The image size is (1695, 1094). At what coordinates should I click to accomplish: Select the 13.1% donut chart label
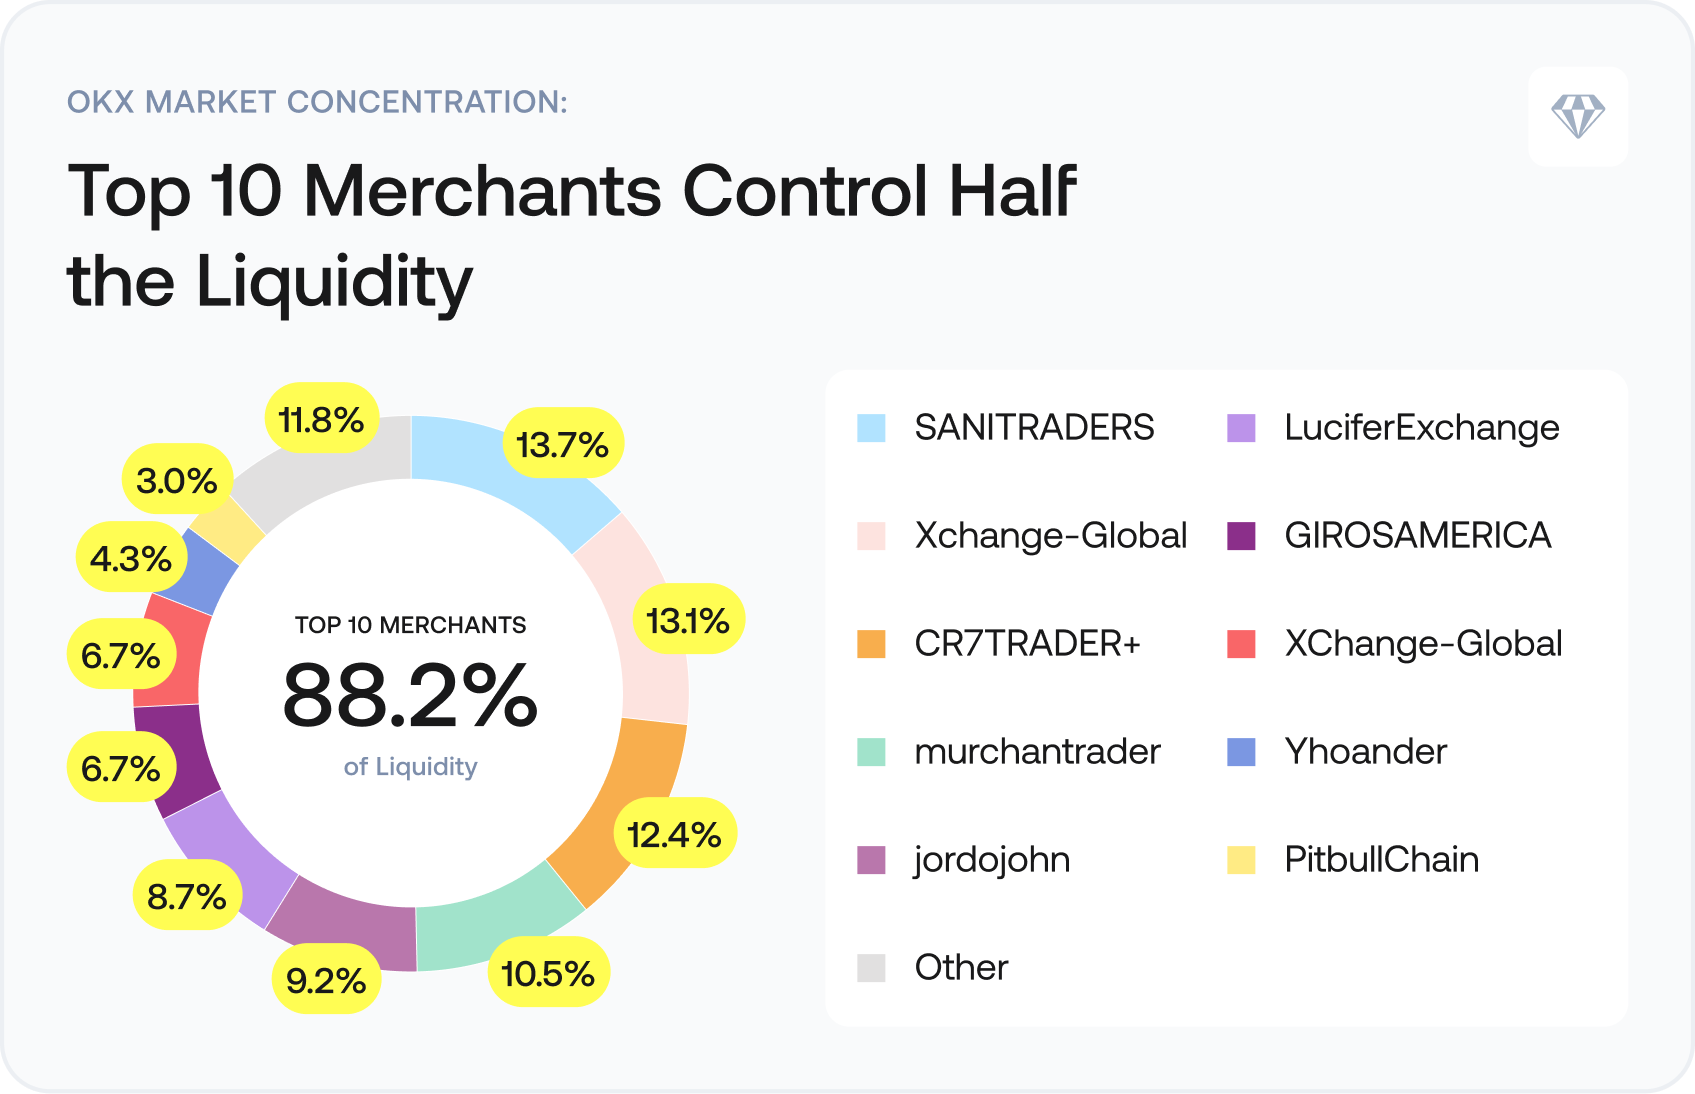click(688, 621)
